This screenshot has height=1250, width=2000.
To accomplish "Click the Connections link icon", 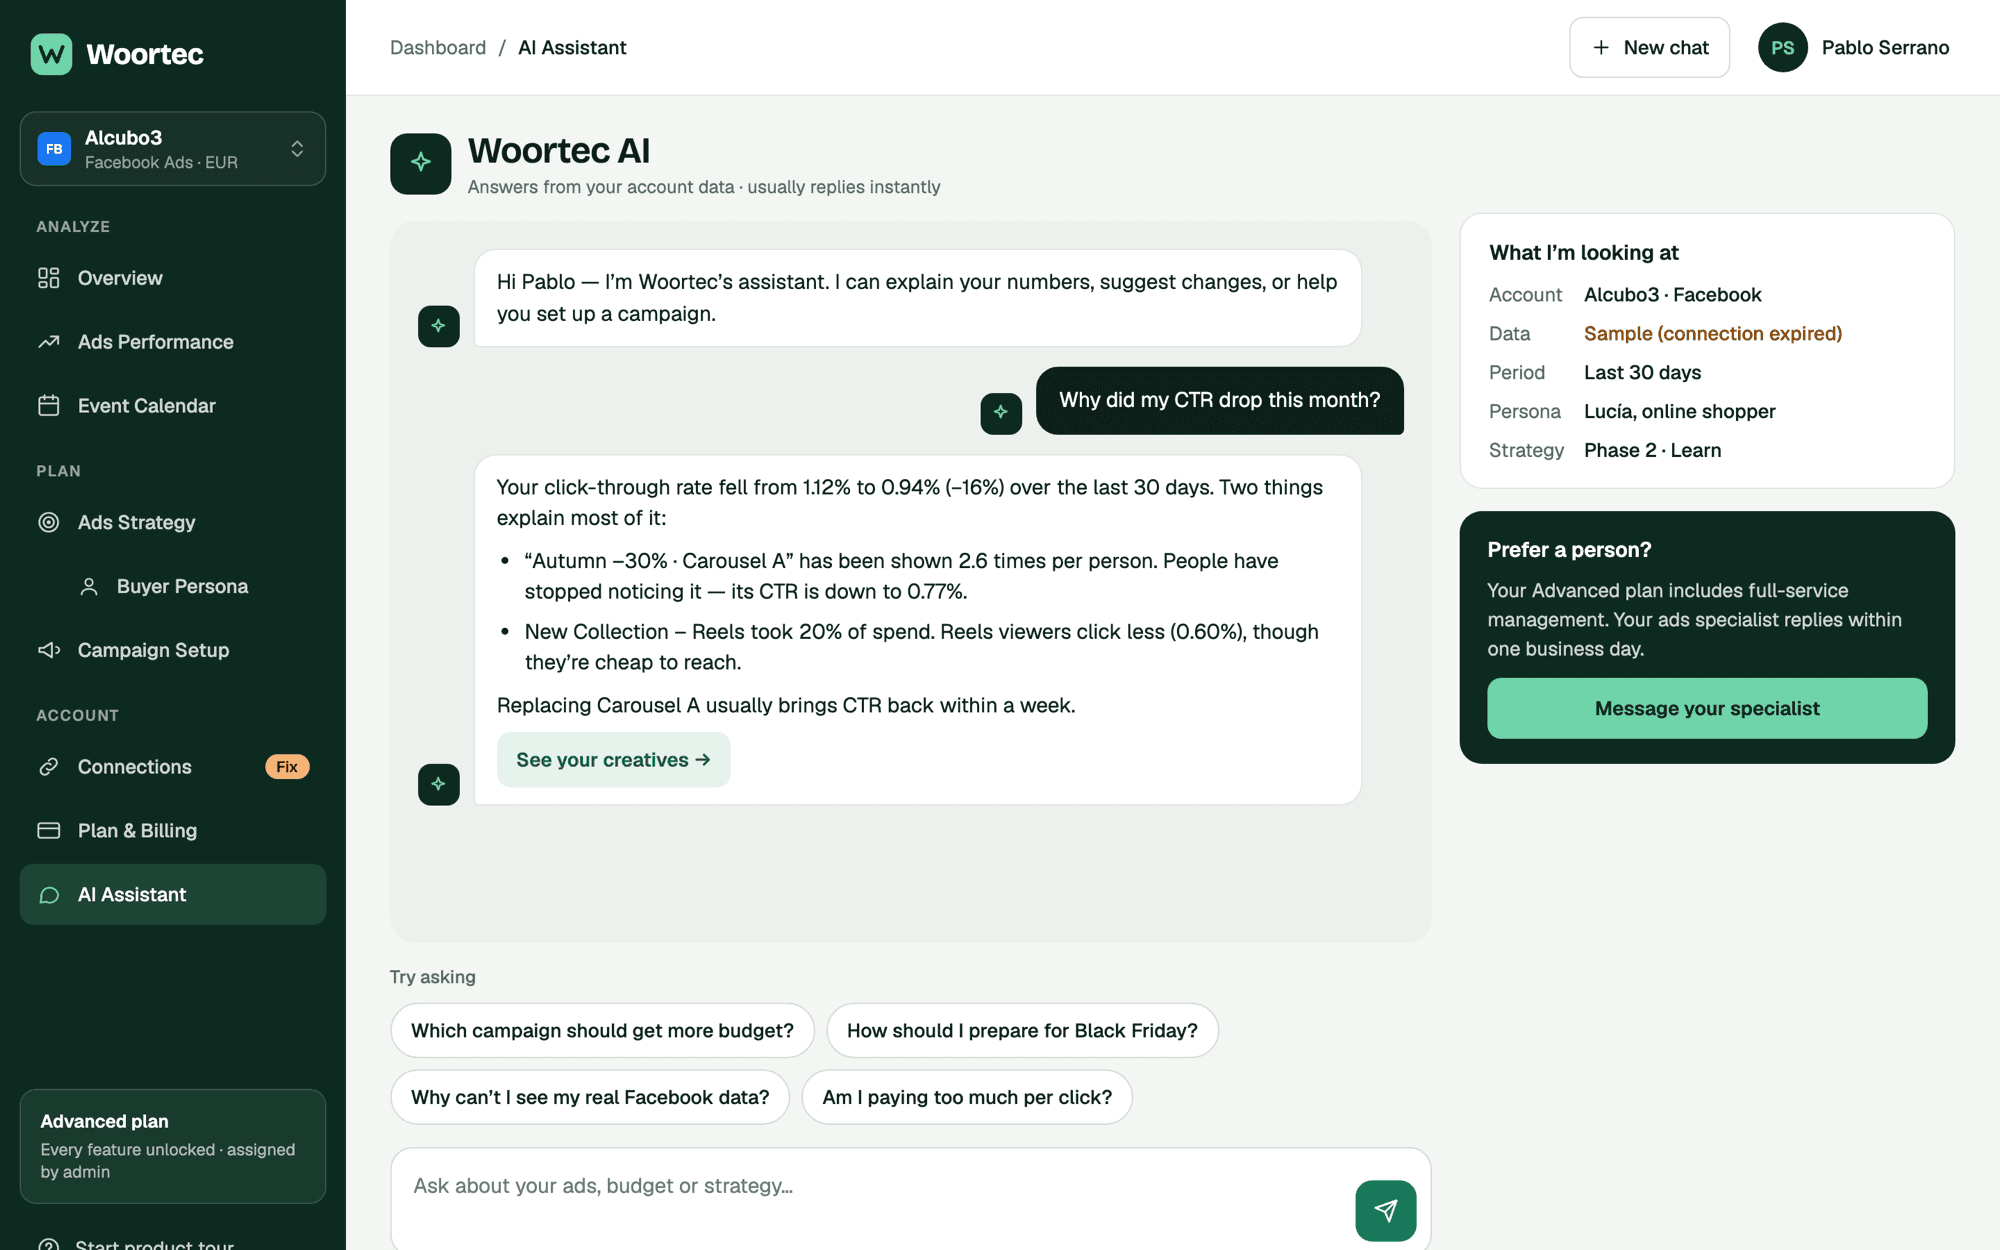I will point(49,767).
